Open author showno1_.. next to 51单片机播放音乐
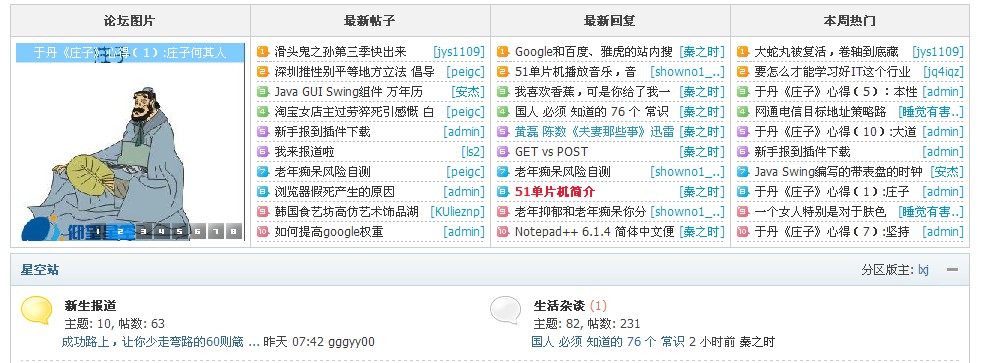The image size is (982, 363). (x=687, y=72)
